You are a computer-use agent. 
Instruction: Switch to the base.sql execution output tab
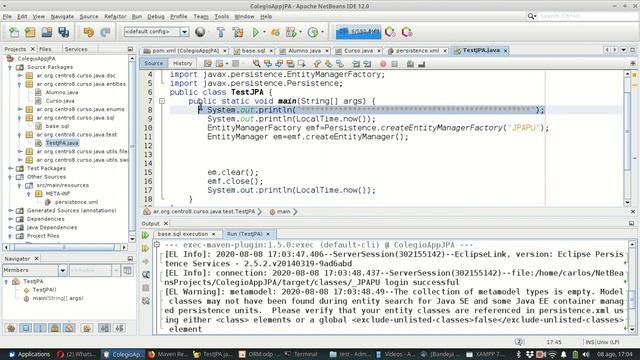click(x=182, y=234)
